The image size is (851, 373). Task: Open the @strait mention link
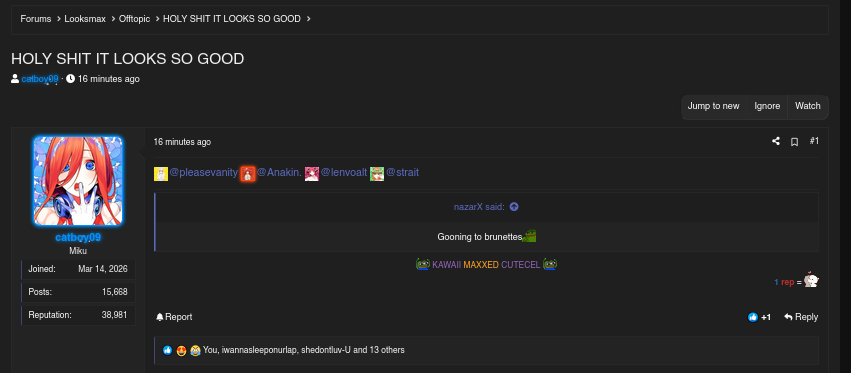[402, 173]
